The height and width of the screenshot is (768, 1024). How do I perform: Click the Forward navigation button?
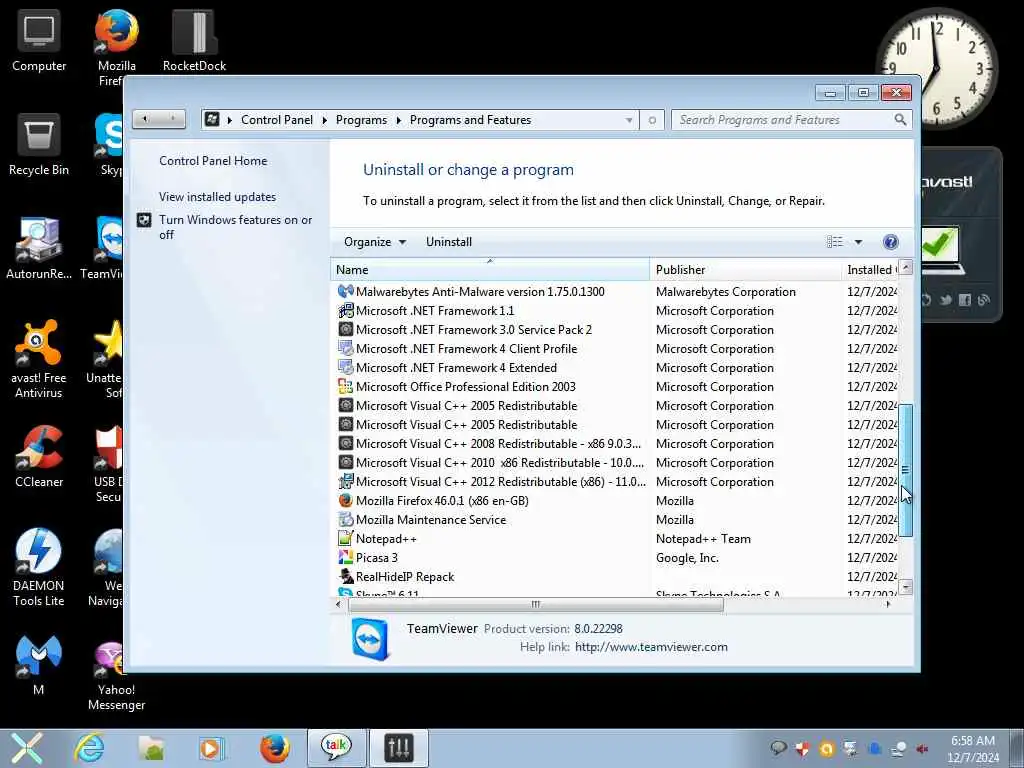pos(172,119)
